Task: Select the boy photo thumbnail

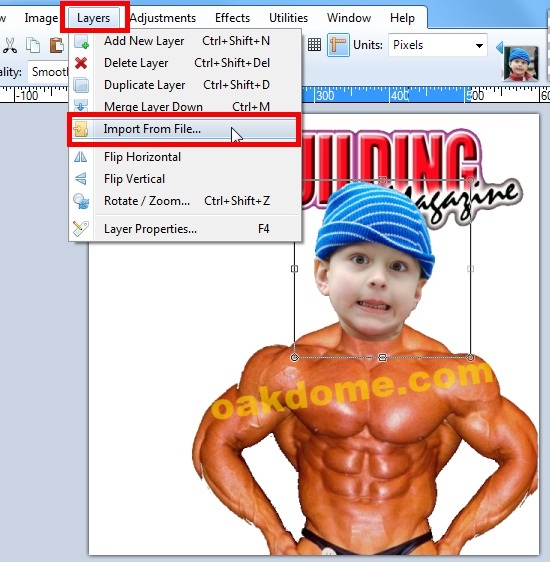Action: click(x=521, y=63)
